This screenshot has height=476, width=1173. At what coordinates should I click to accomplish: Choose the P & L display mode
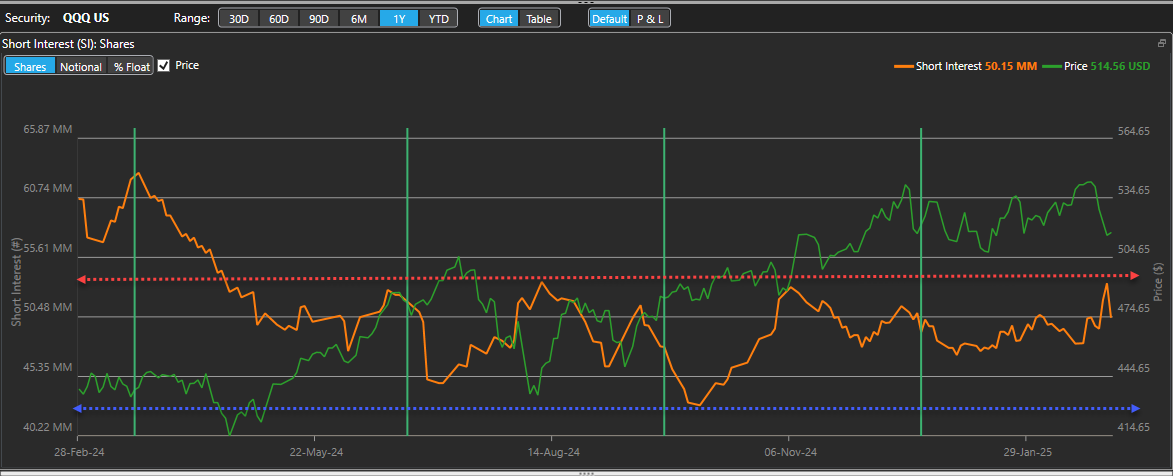(650, 19)
